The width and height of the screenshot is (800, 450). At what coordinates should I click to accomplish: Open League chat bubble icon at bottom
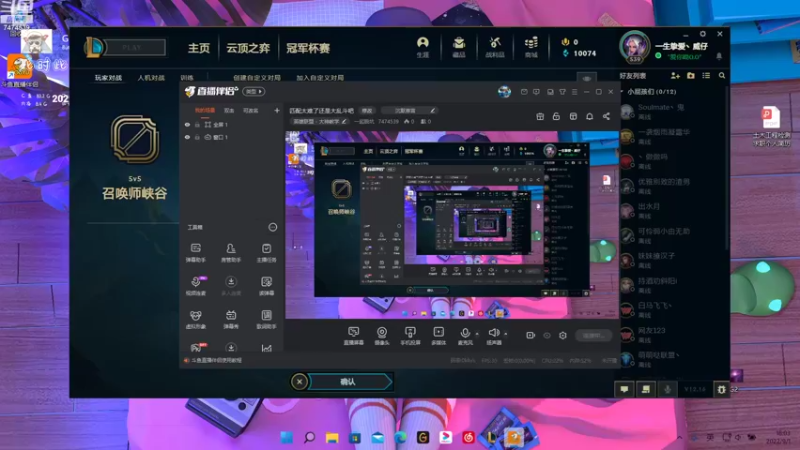(x=624, y=389)
